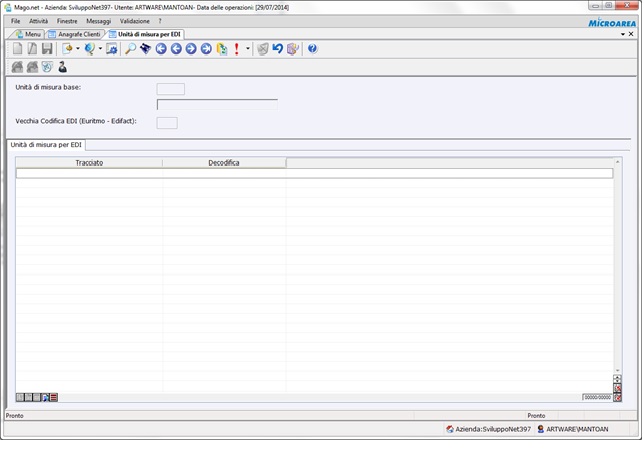
Task: Click the Save floppy disk icon
Action: pyautogui.click(x=47, y=48)
